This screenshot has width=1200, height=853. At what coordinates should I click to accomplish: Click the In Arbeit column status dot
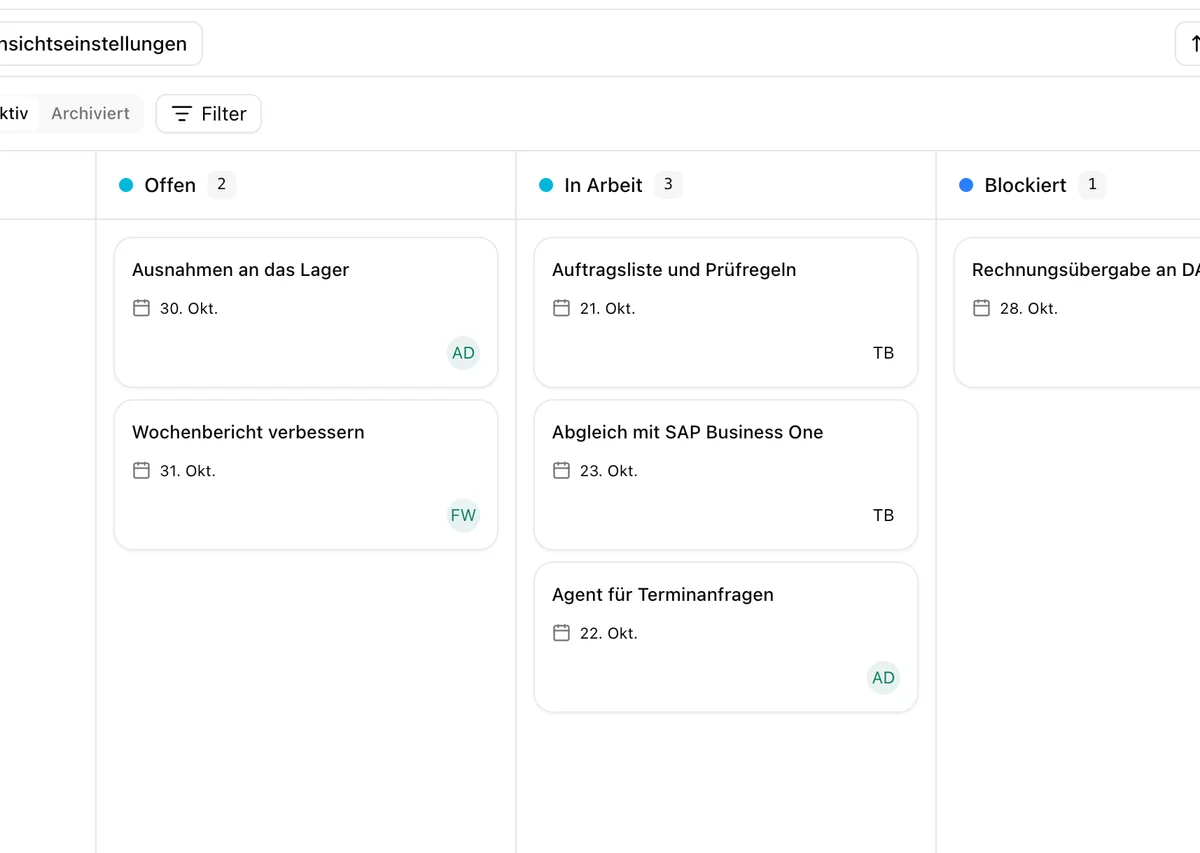[546, 185]
